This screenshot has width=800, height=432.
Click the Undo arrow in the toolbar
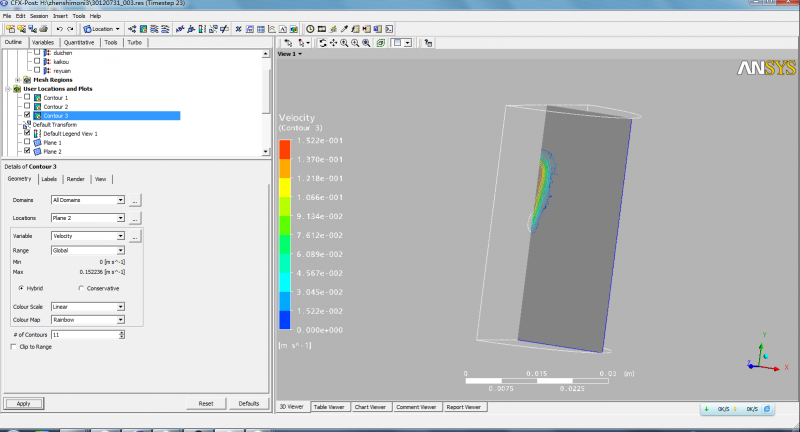[59, 29]
